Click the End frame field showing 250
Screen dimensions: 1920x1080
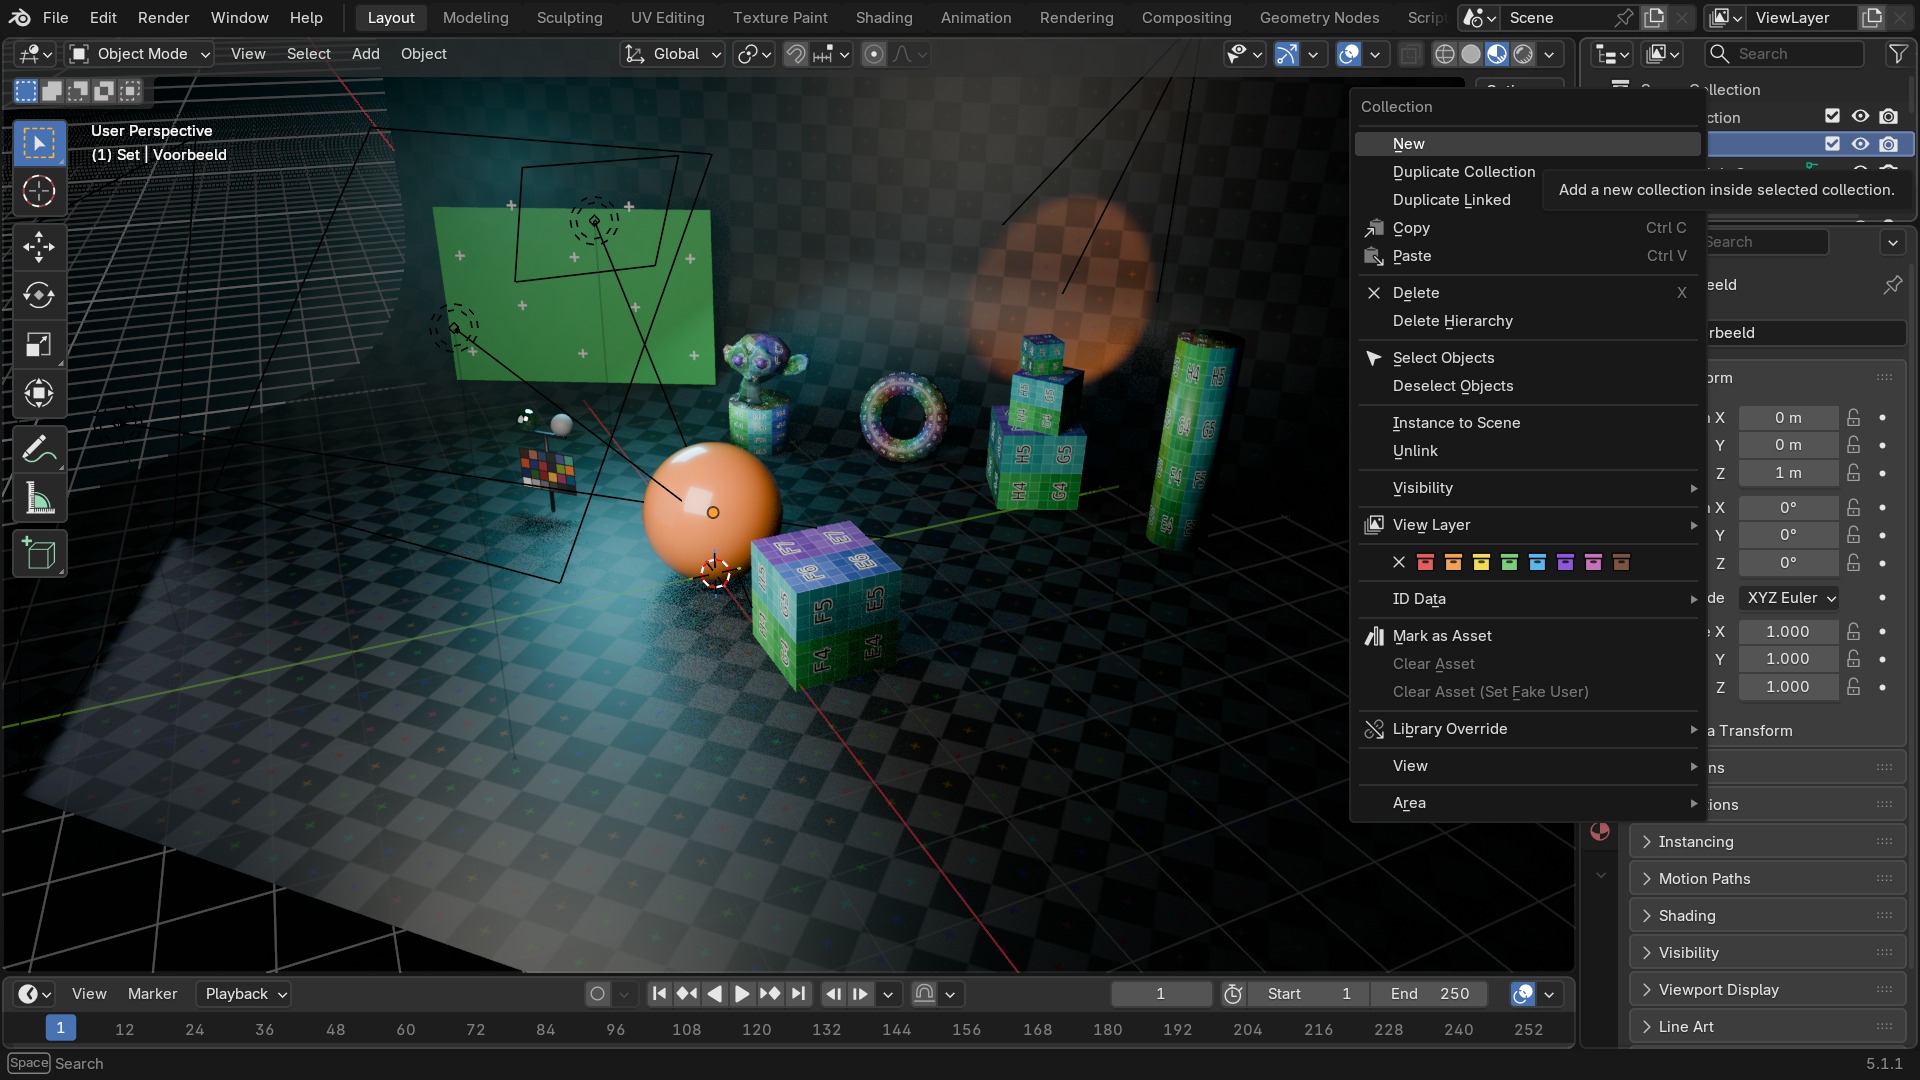click(1430, 994)
